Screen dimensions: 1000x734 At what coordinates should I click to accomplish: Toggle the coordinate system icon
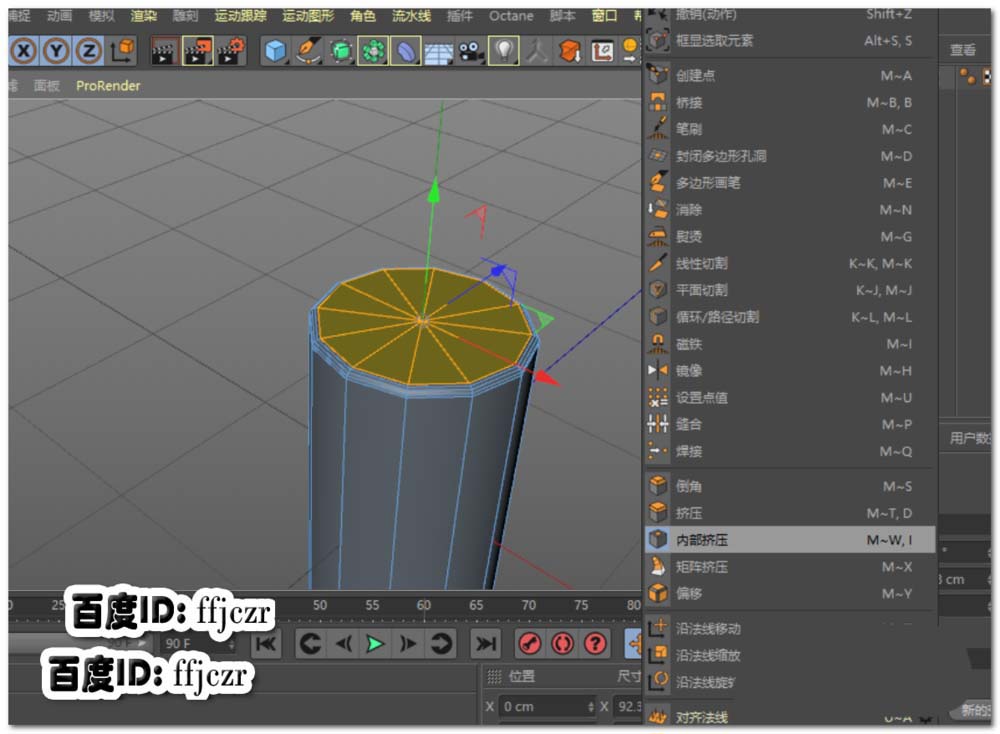click(x=122, y=50)
